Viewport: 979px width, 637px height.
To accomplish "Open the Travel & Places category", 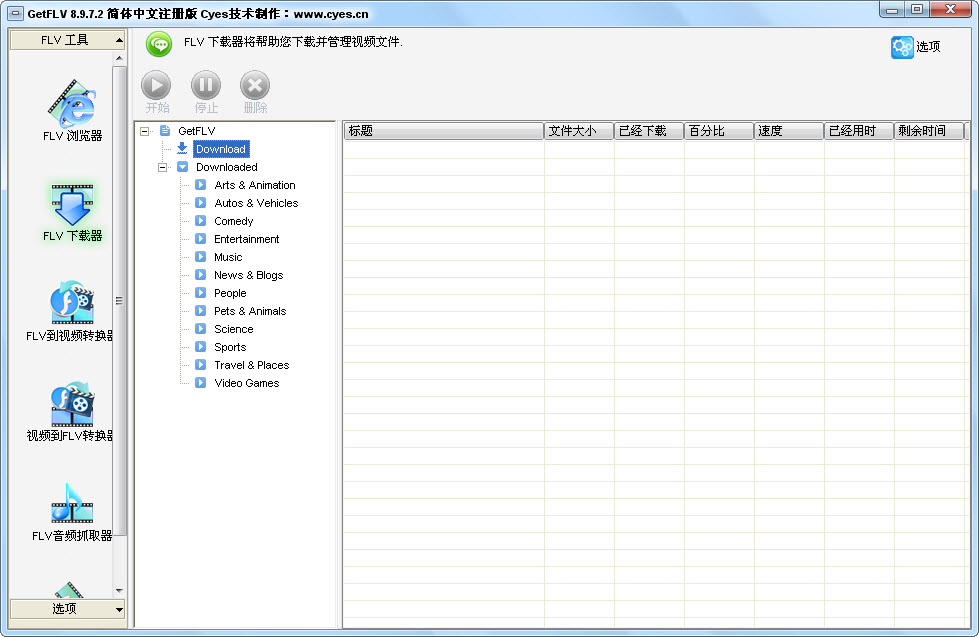I will click(x=252, y=365).
